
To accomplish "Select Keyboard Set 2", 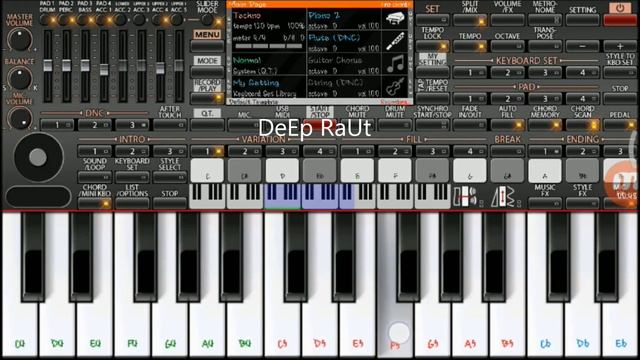I will (507, 72).
